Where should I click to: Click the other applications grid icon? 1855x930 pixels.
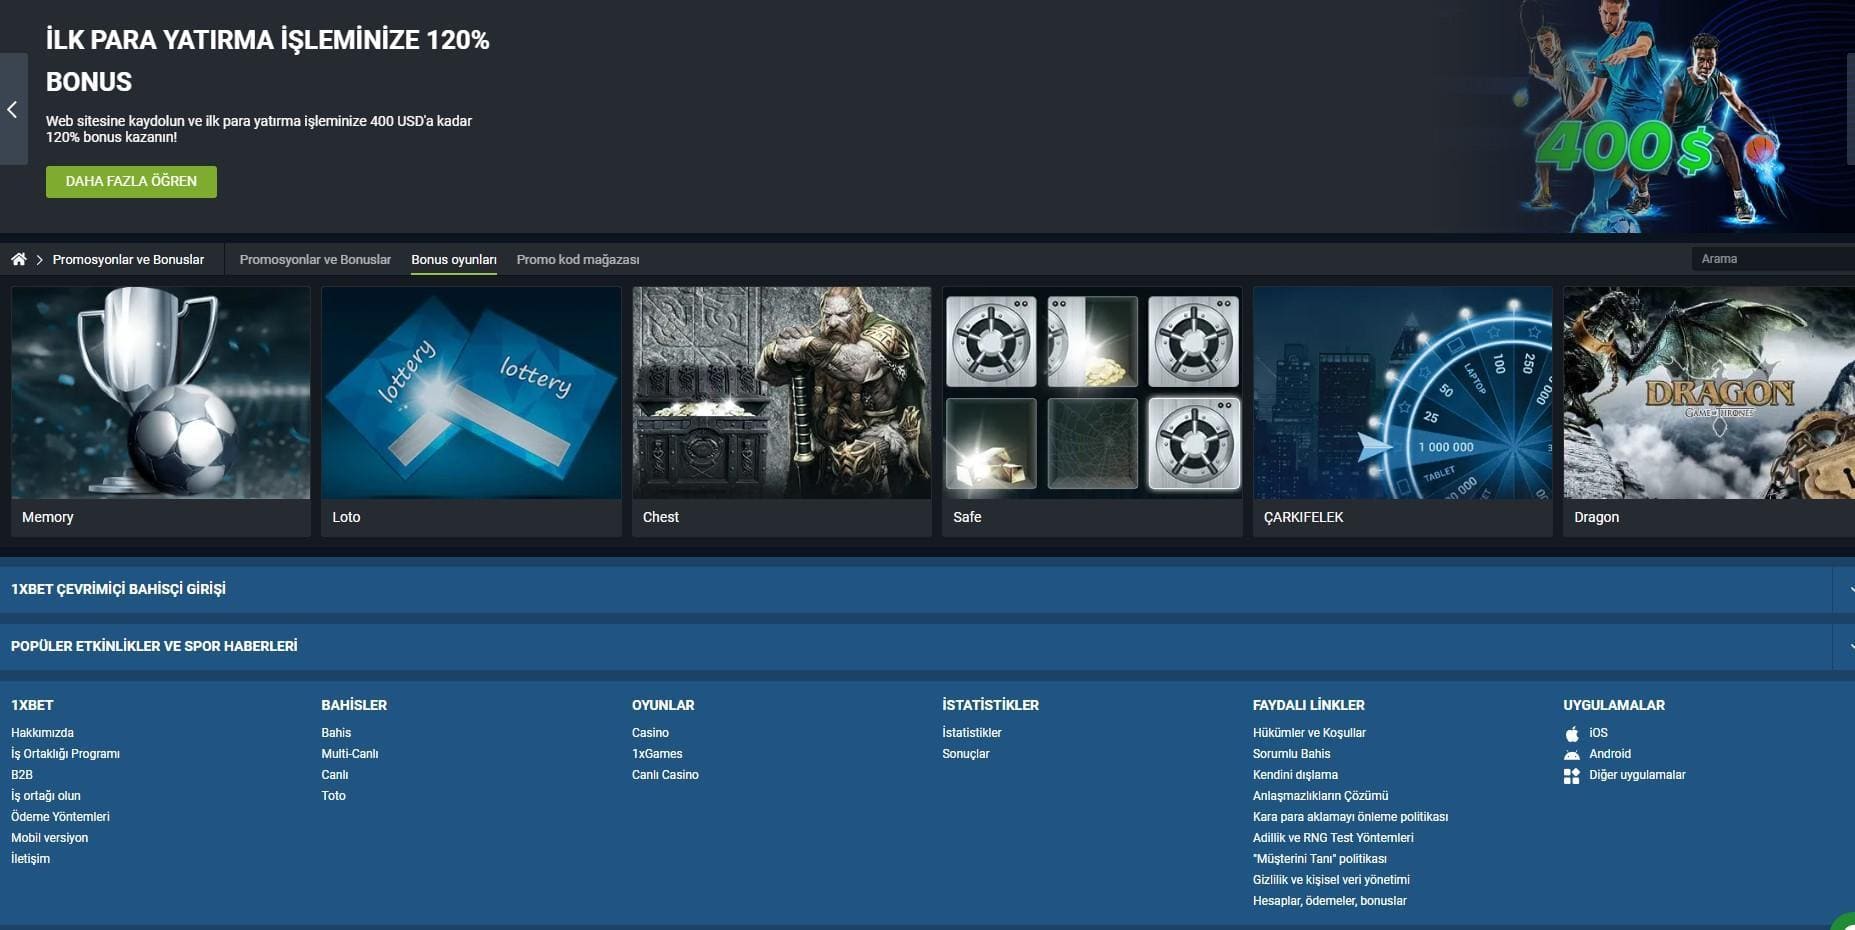point(1572,775)
